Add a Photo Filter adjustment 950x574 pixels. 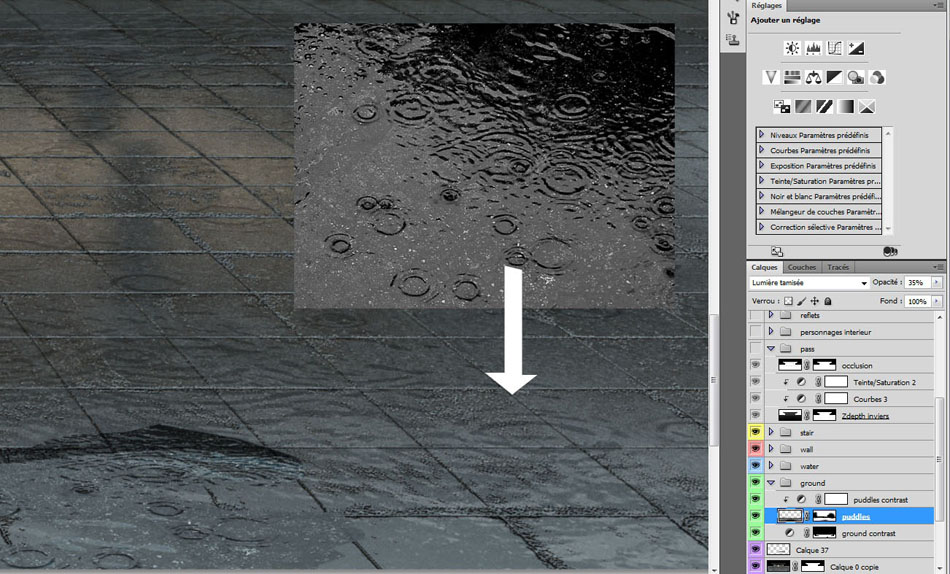click(856, 77)
